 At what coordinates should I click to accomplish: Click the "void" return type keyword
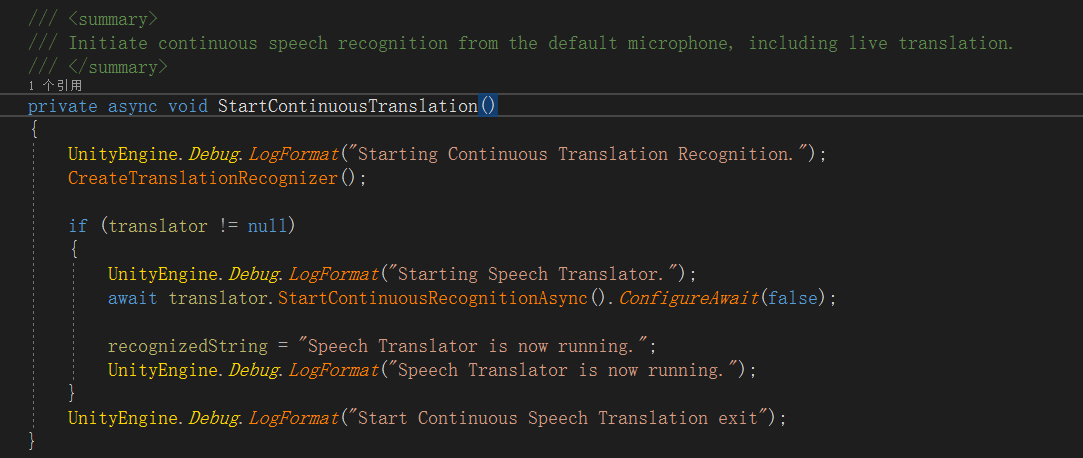[x=188, y=106]
